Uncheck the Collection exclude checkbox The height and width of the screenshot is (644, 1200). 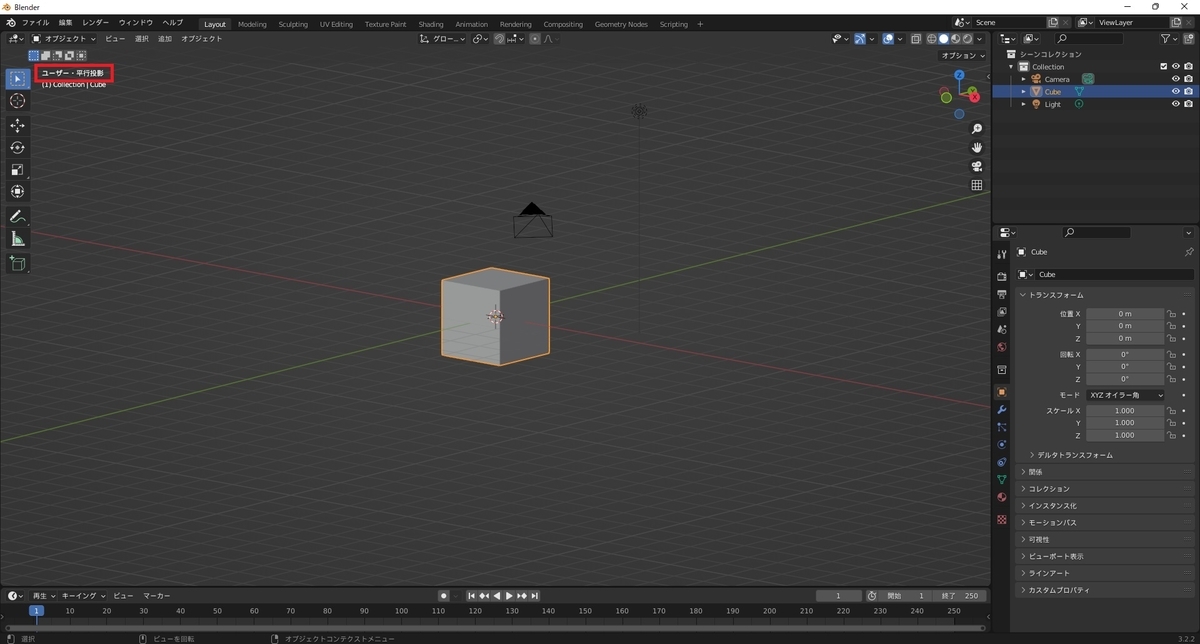click(1163, 67)
